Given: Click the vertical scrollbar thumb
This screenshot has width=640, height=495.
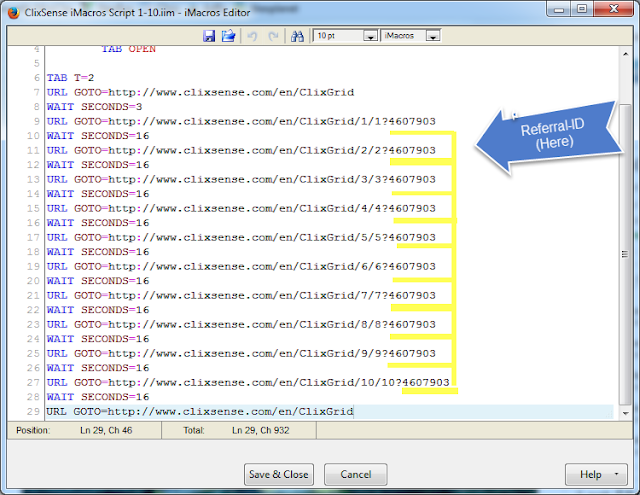Looking at the screenshot, I should 625,254.
